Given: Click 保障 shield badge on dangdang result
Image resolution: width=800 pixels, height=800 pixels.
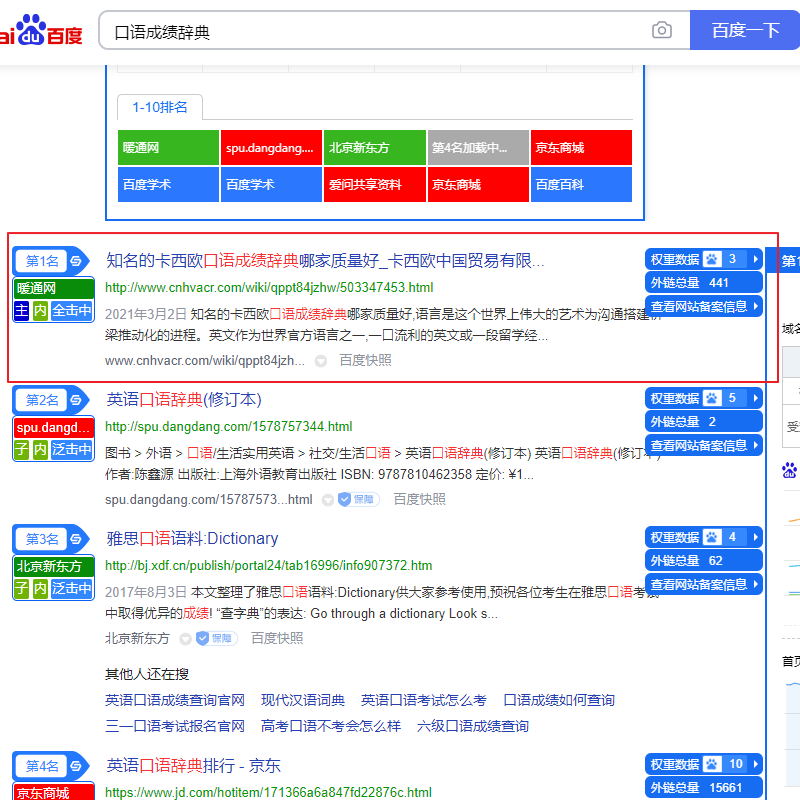Looking at the screenshot, I should click(x=359, y=499).
